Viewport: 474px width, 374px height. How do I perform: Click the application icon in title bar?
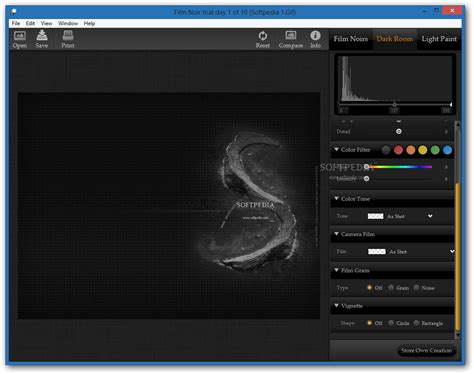(x=13, y=12)
